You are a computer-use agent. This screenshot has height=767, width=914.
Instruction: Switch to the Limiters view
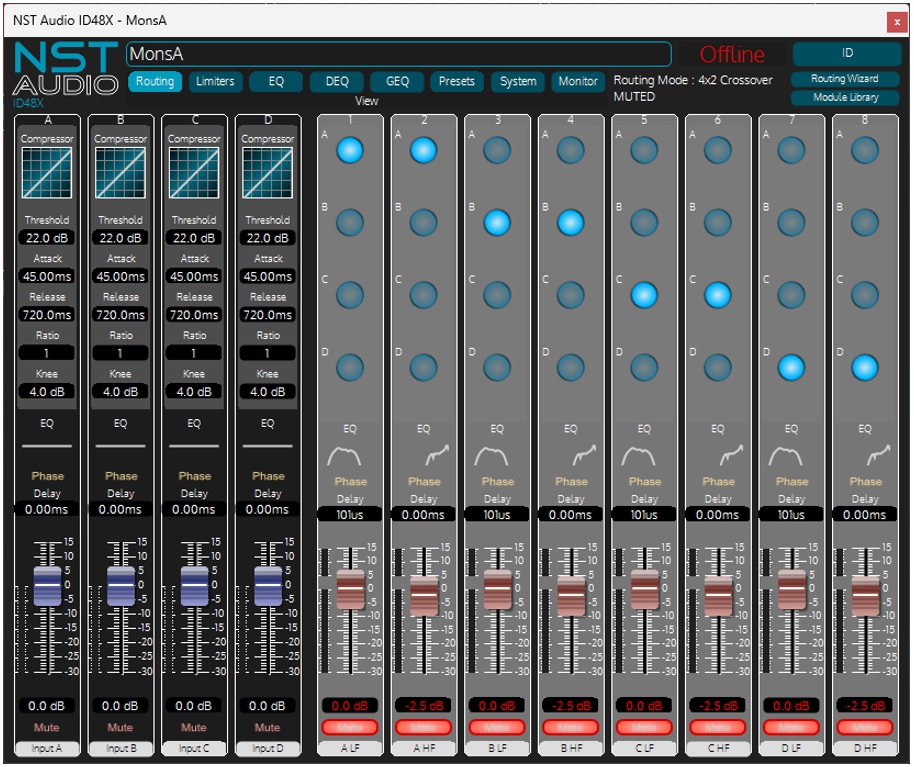(x=215, y=82)
